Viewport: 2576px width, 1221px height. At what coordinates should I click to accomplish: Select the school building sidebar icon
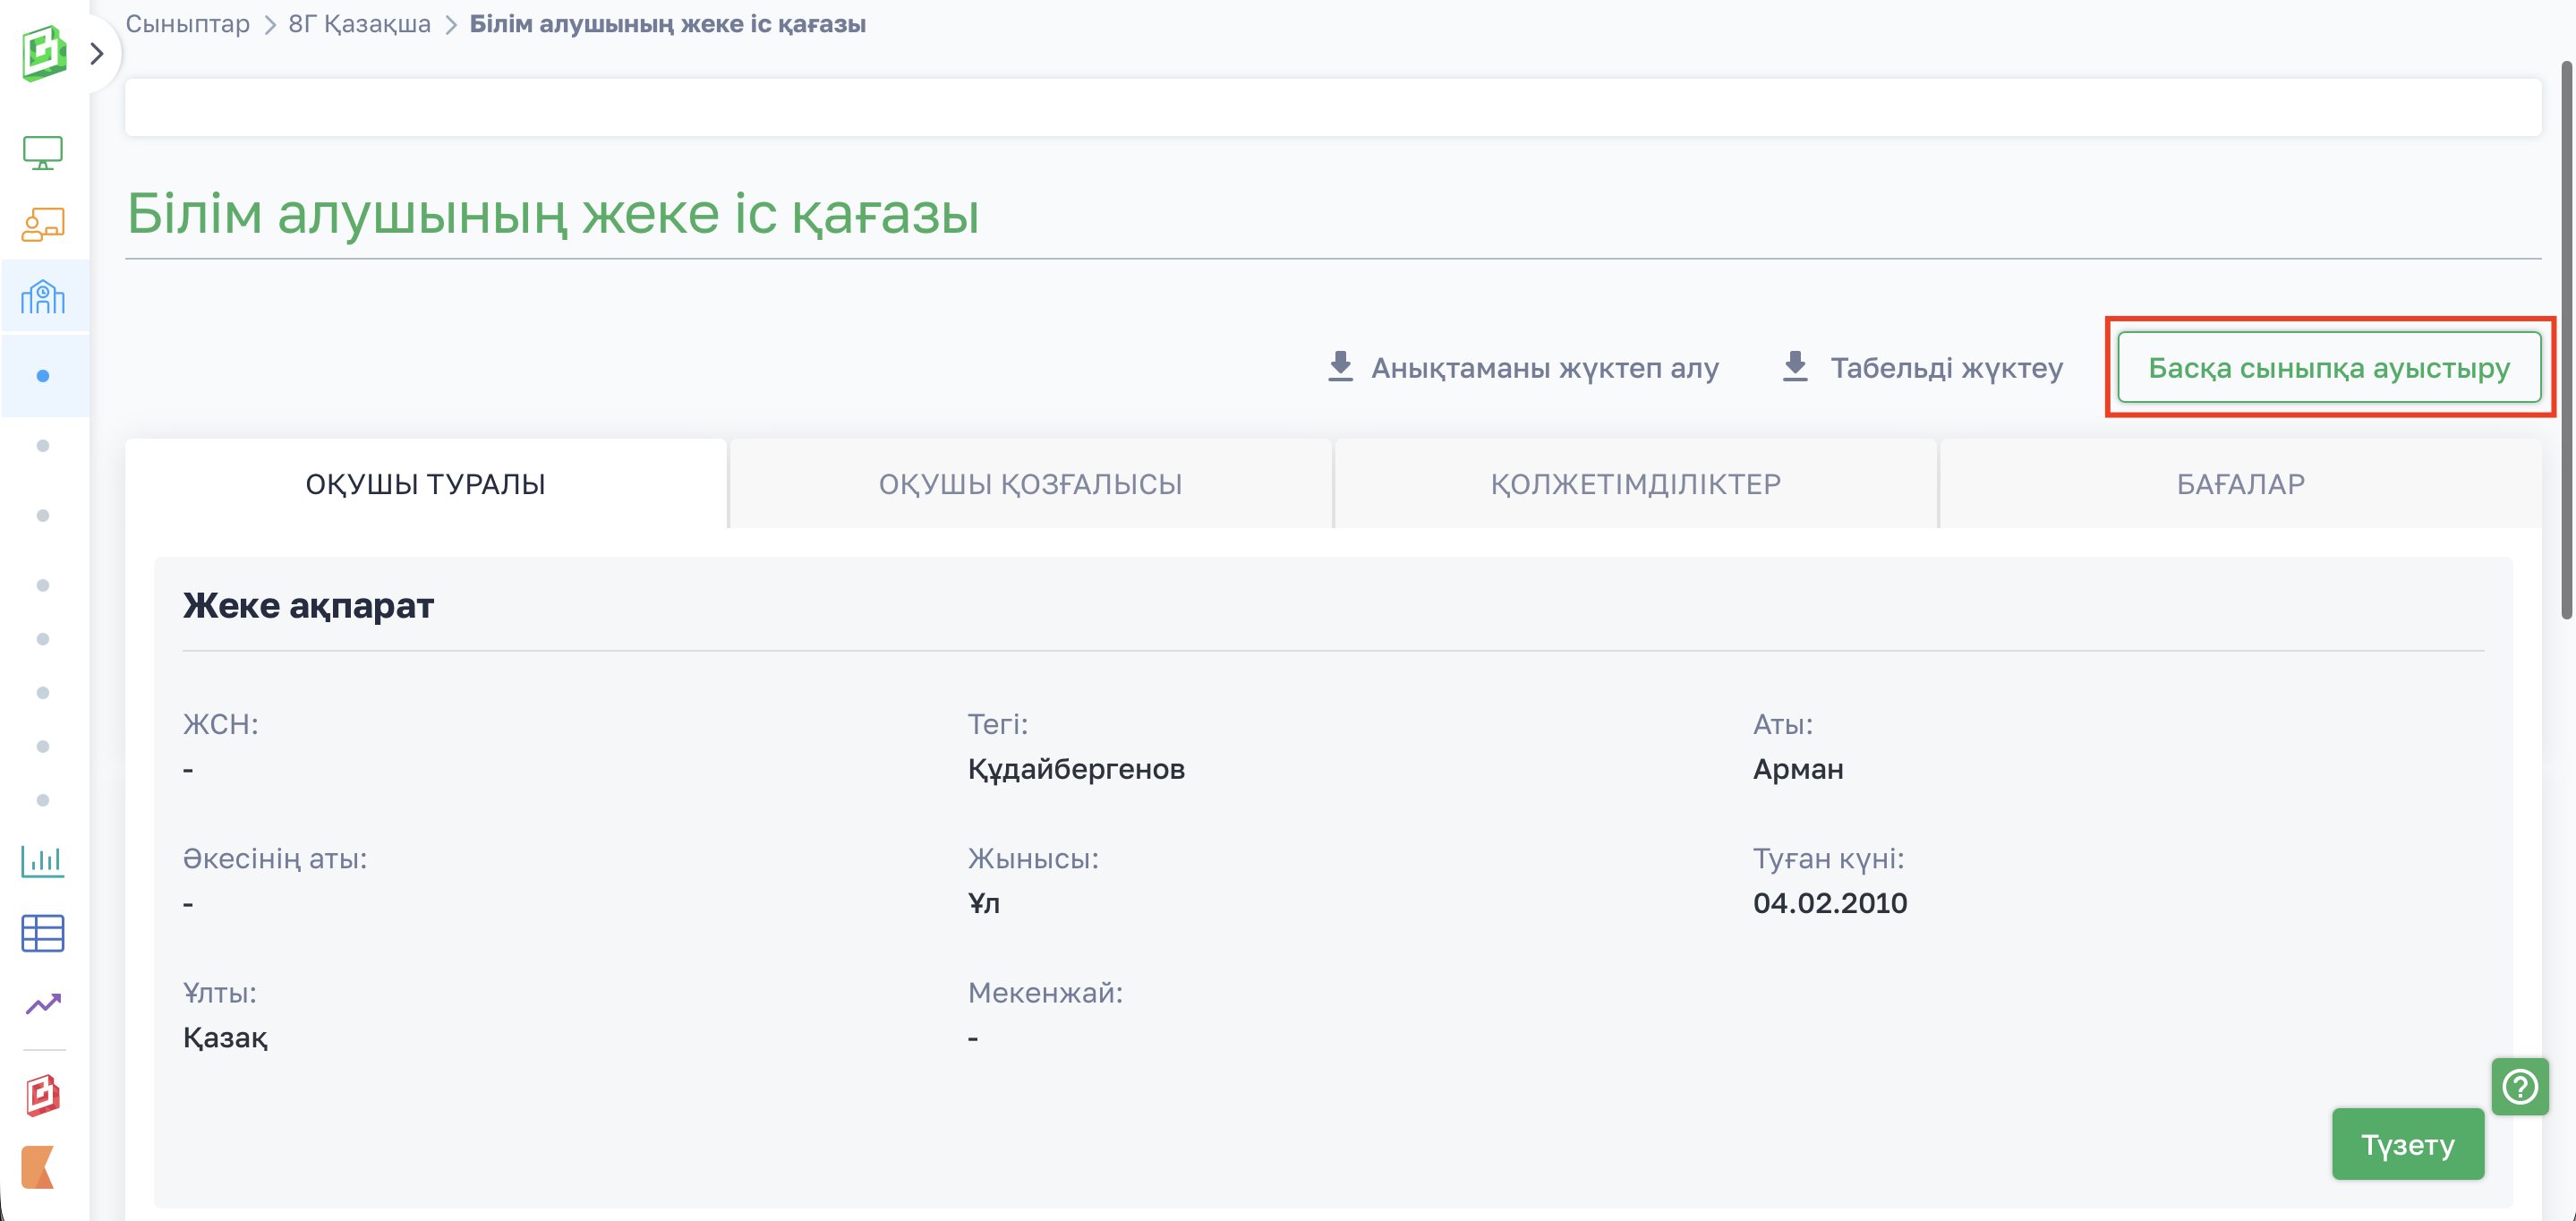(x=43, y=297)
